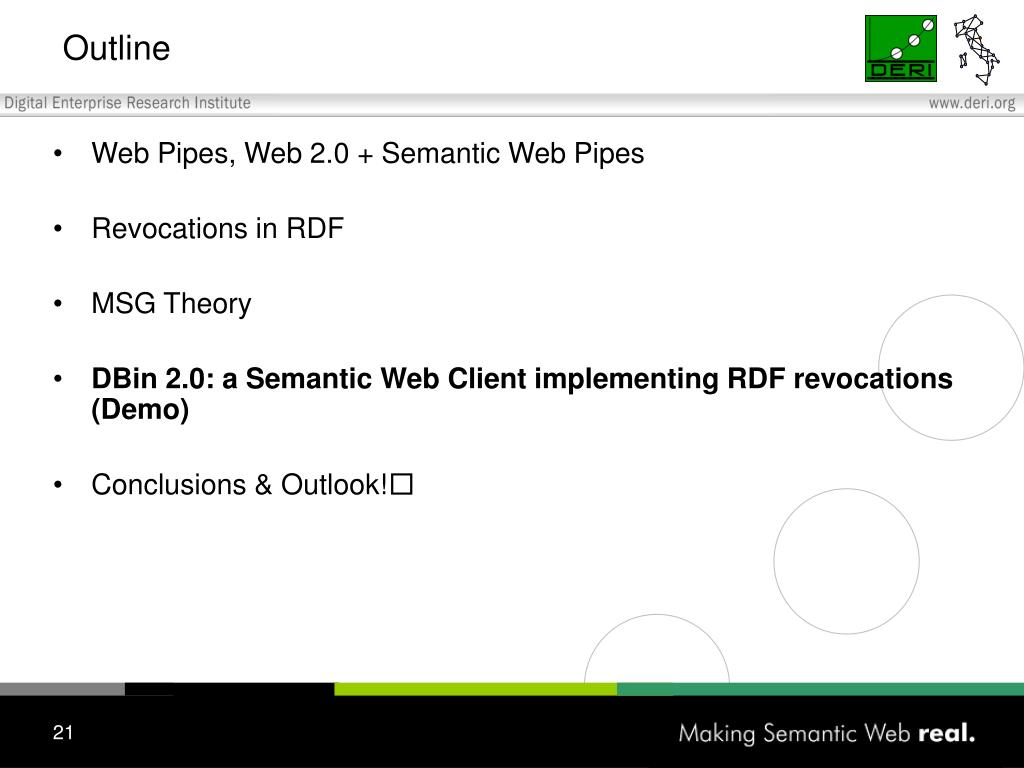The image size is (1024, 768).
Task: Select the bold "DBin 2.0" bullet
Action: [x=522, y=394]
